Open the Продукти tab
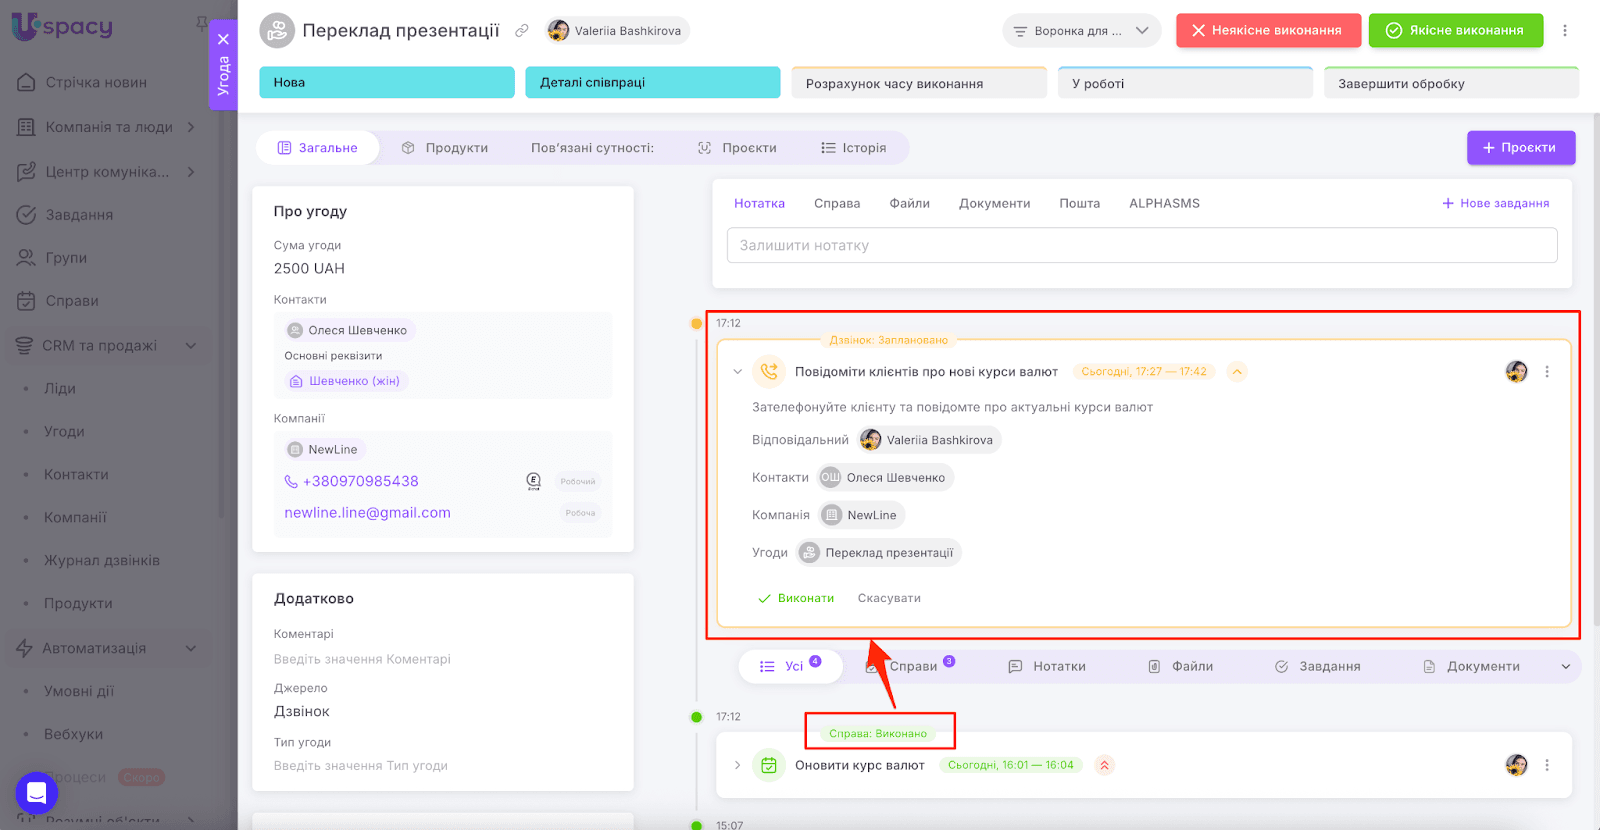The height and width of the screenshot is (830, 1600). coord(445,148)
